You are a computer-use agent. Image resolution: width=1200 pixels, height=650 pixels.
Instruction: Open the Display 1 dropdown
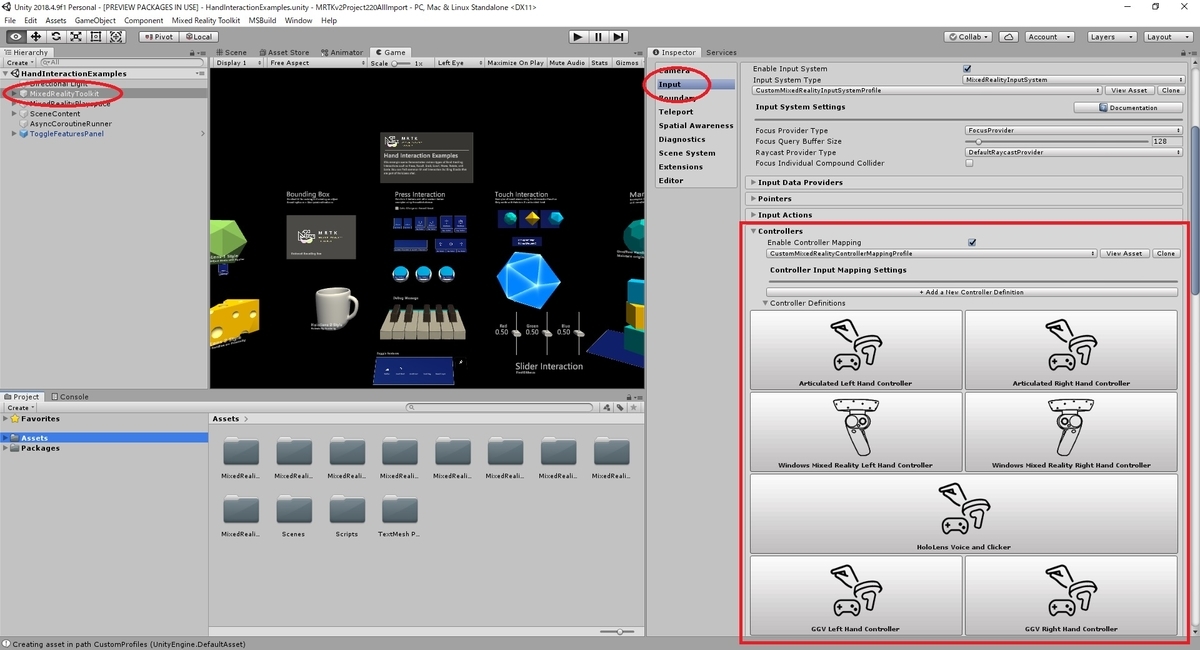point(237,63)
